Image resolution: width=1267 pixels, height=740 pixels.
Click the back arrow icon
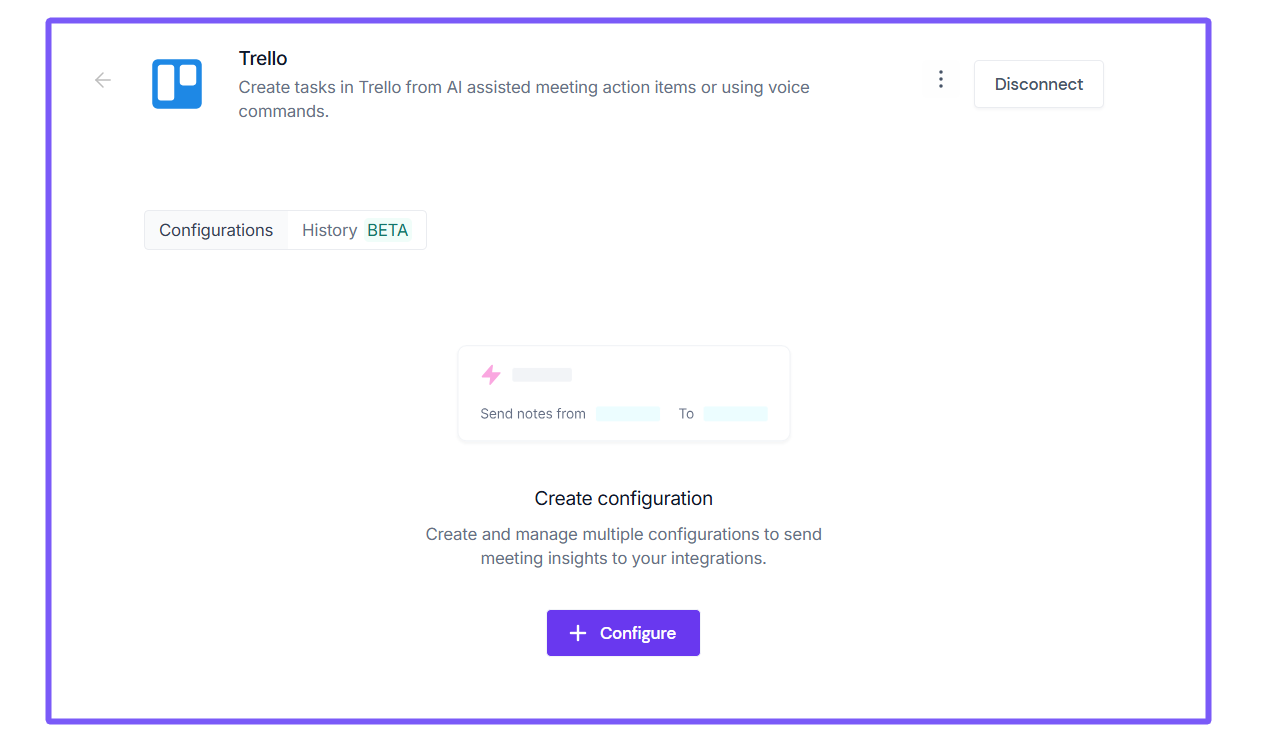click(103, 81)
